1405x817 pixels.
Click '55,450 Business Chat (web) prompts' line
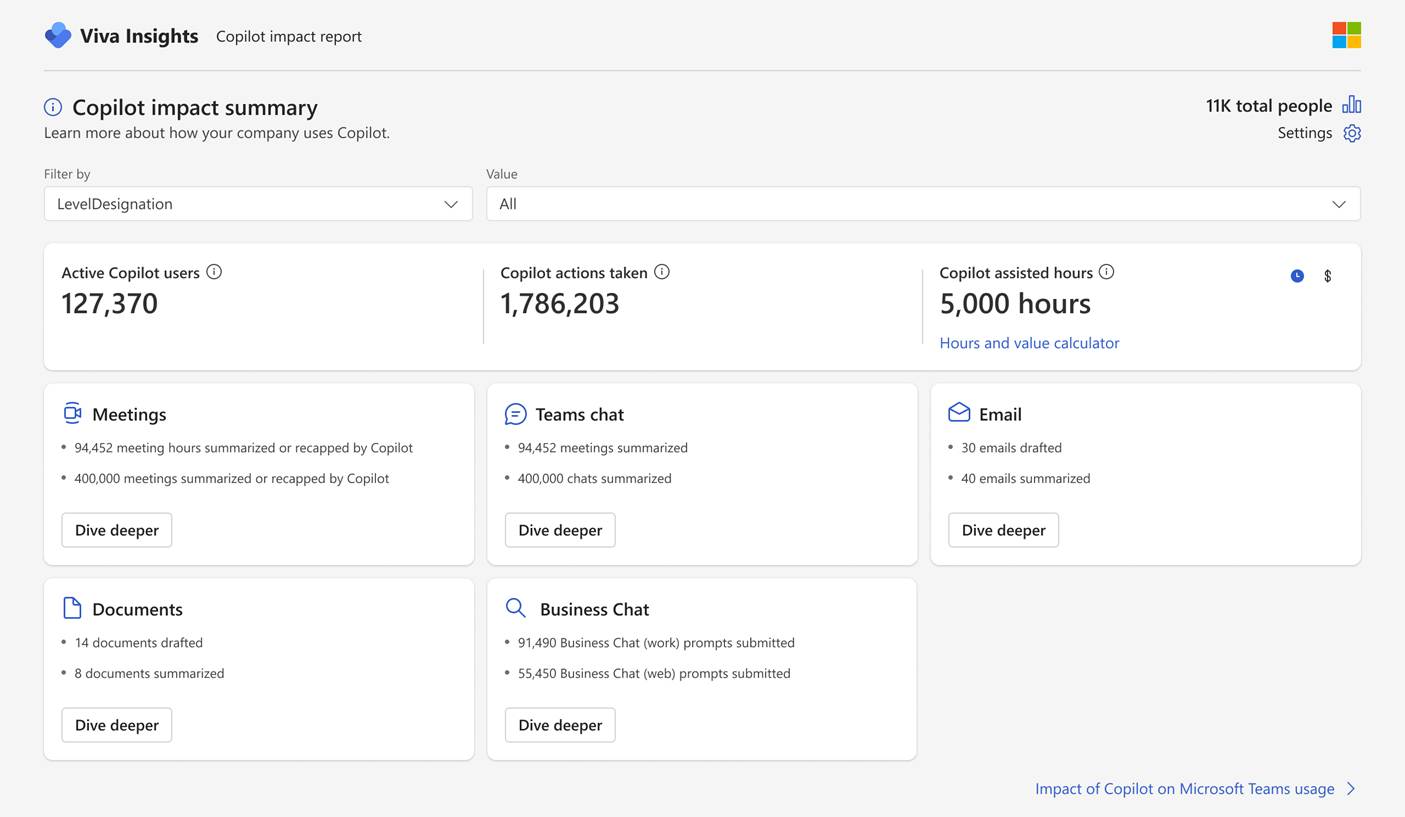point(654,673)
